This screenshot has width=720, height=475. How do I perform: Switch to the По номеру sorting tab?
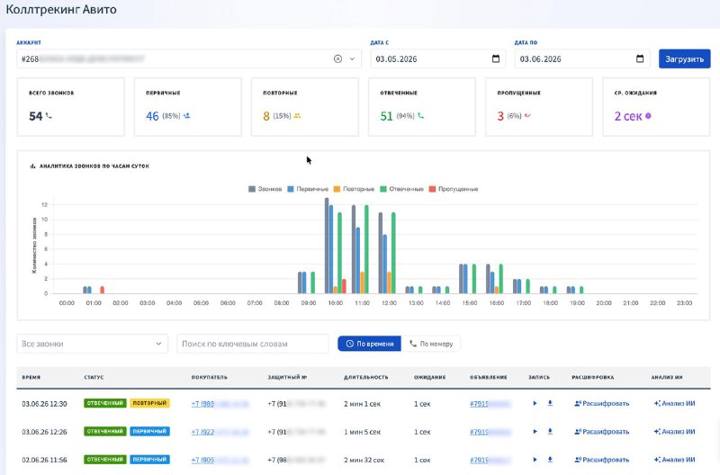click(x=431, y=344)
